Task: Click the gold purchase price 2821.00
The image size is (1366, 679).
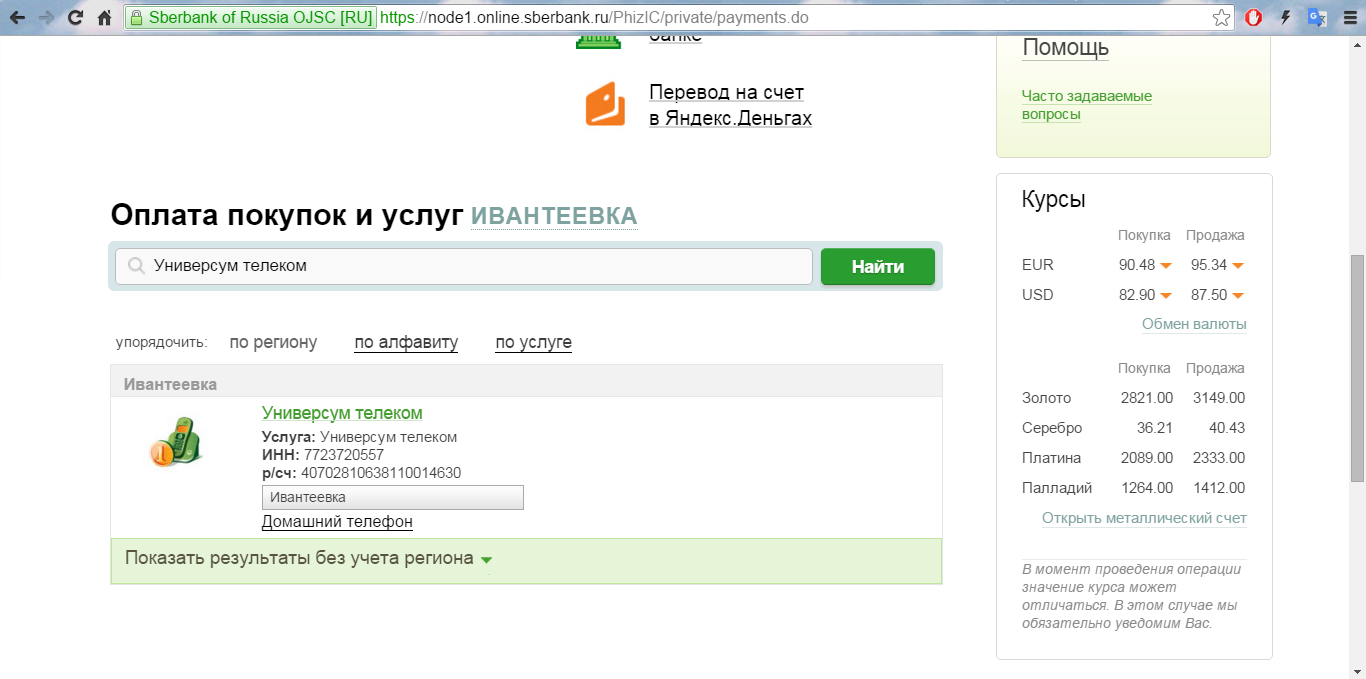Action: [1147, 398]
